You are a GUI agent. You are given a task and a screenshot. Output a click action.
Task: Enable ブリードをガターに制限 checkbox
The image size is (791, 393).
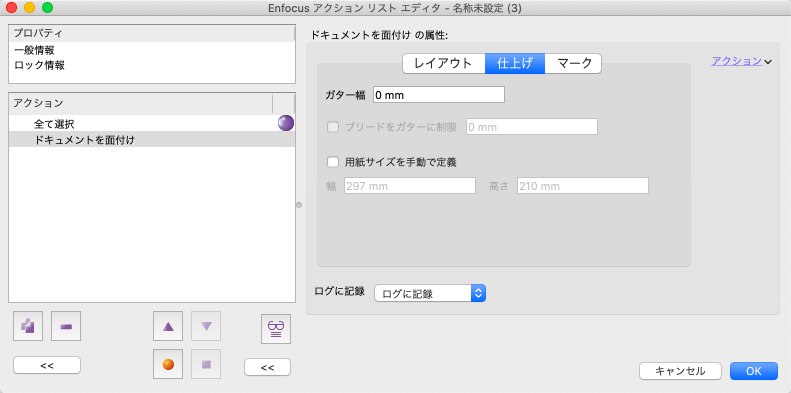pyautogui.click(x=333, y=127)
